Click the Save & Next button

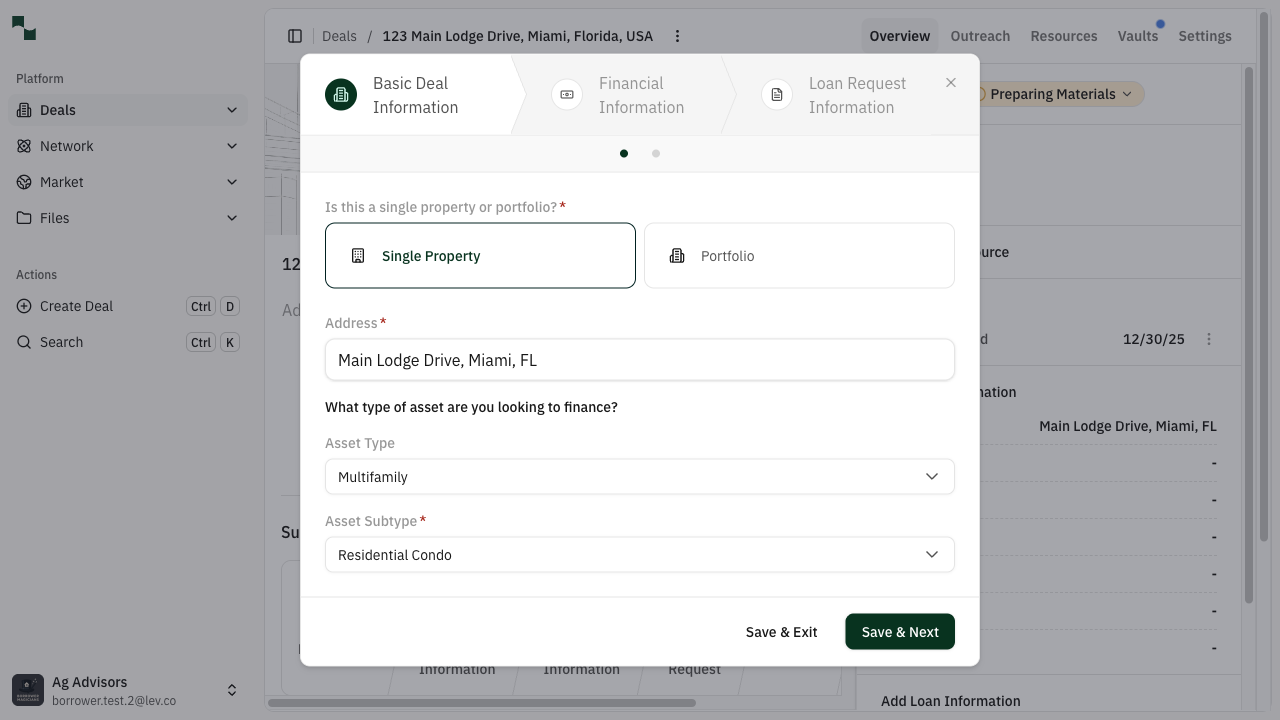(899, 631)
